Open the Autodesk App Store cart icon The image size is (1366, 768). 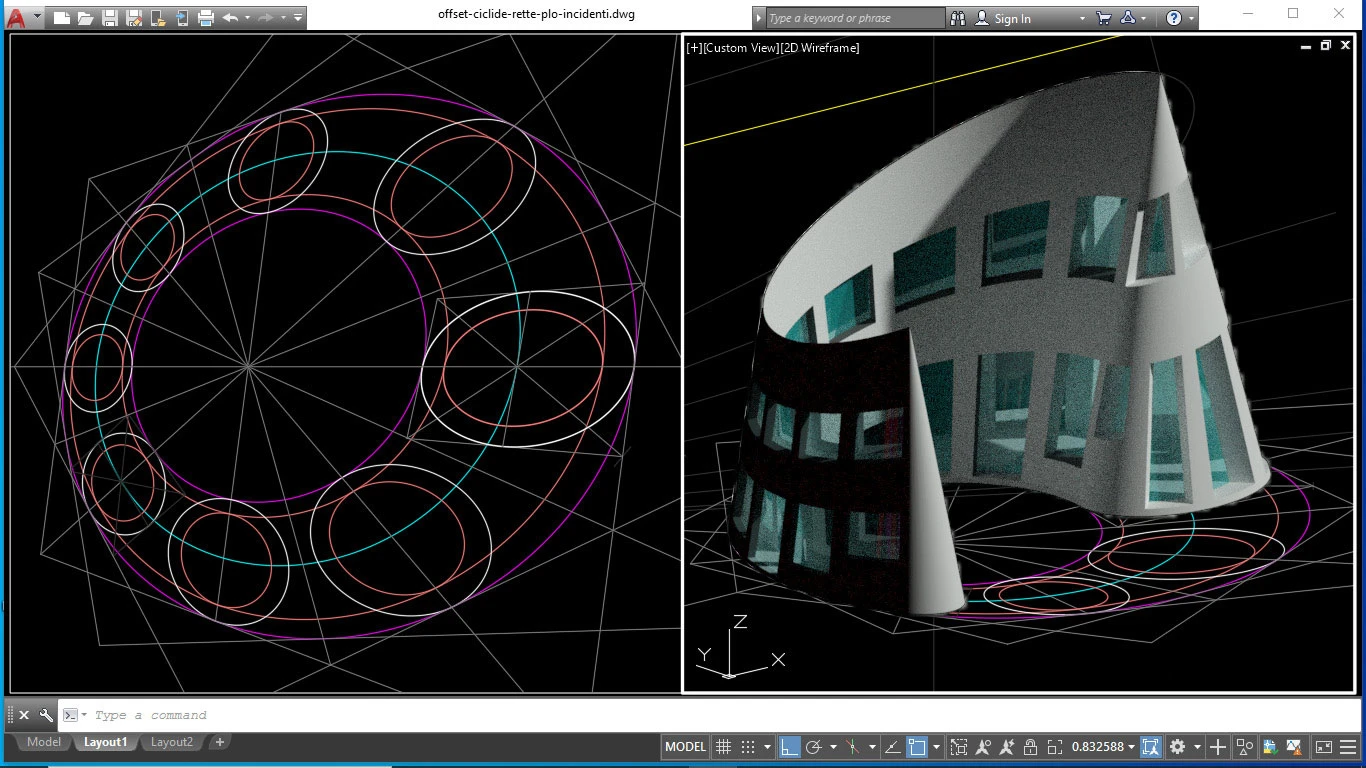[x=1104, y=18]
